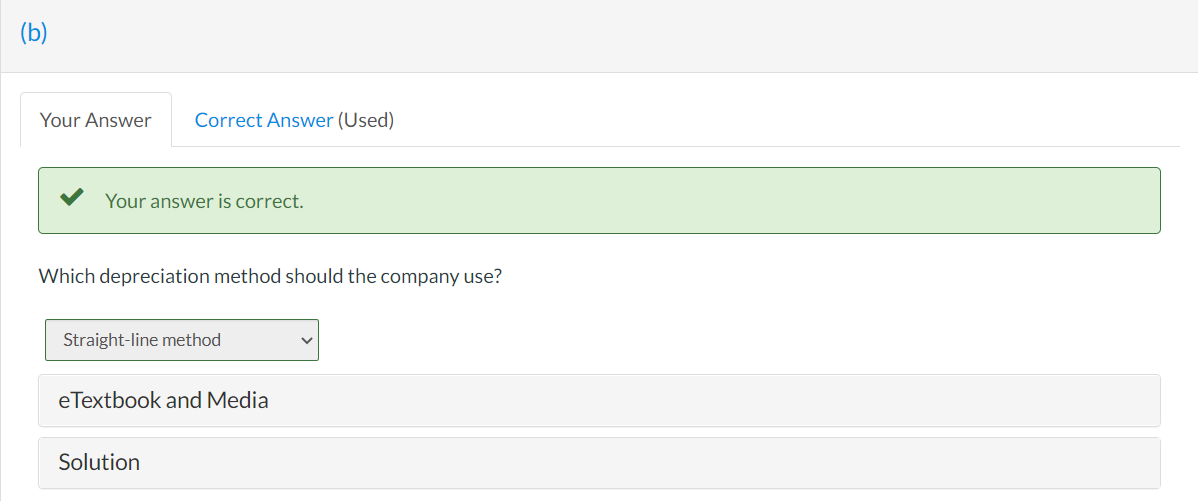Expand the Solution section
Screen dimensions: 1198x501
tap(598, 462)
